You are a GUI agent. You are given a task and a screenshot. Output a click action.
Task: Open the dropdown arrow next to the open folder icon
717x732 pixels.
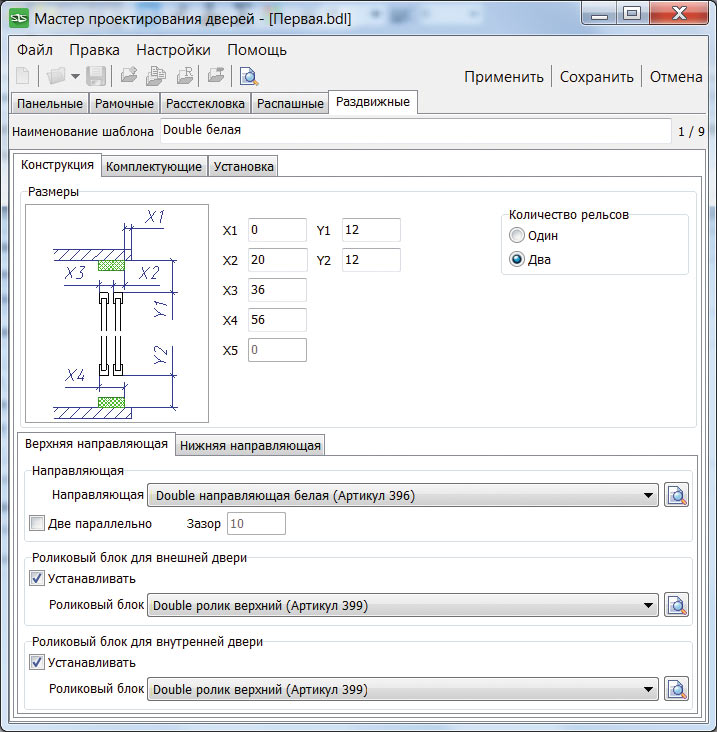click(75, 77)
